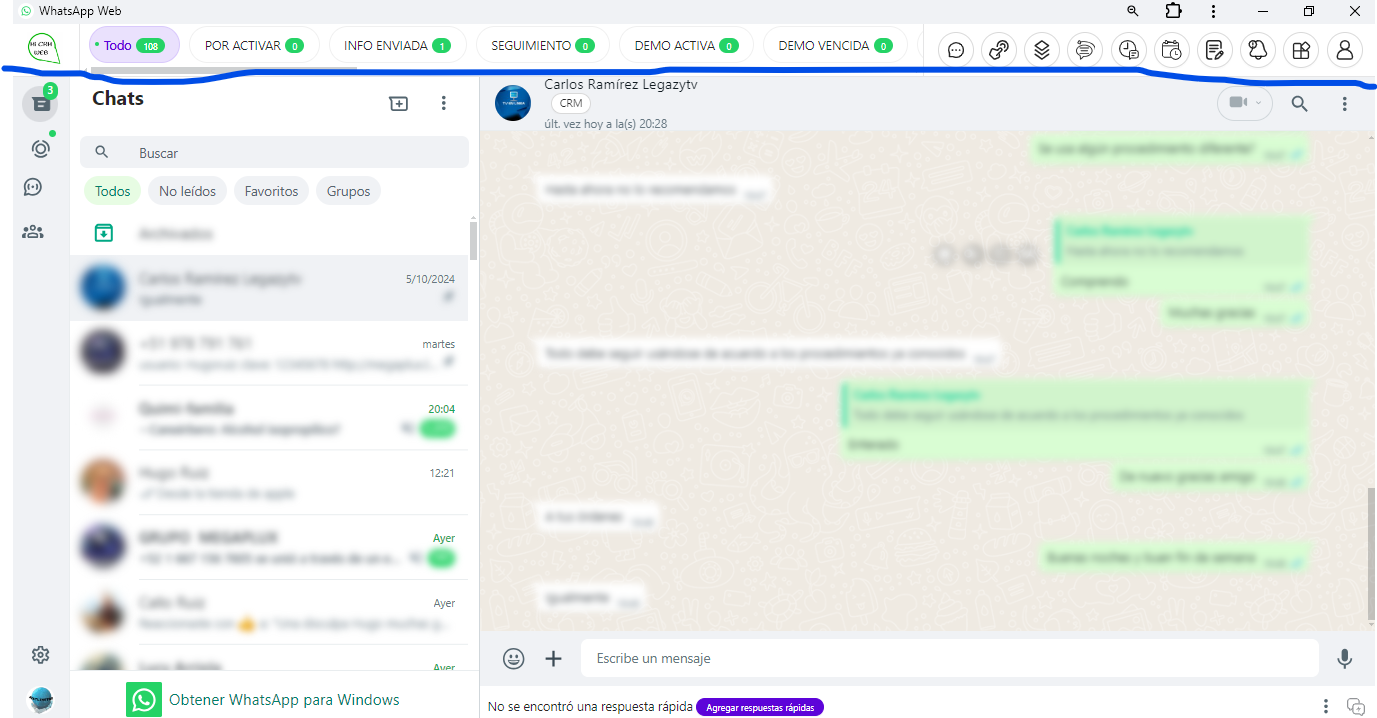Open the emoji picker in message bar
The image size is (1377, 718).
pyautogui.click(x=514, y=658)
